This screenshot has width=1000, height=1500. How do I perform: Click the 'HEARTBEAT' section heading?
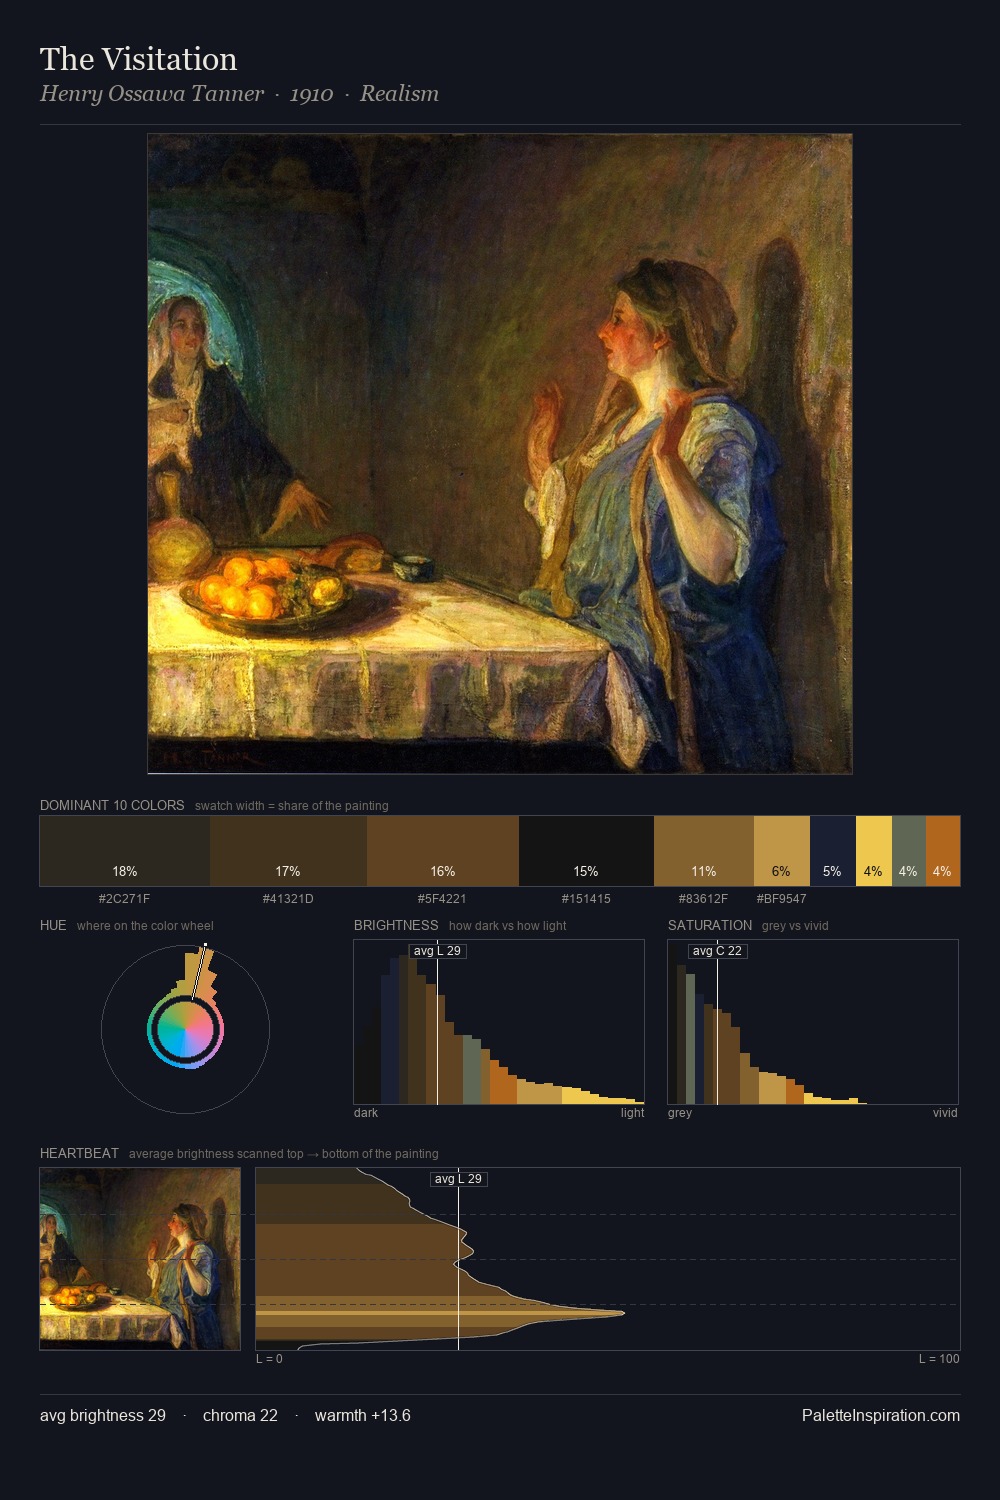tap(79, 1153)
